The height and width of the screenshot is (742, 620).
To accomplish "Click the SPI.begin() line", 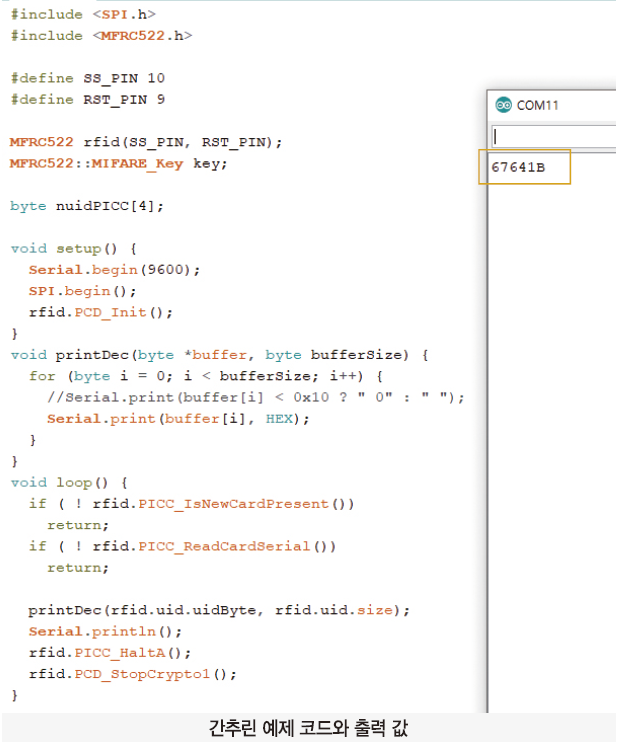I will point(82,292).
